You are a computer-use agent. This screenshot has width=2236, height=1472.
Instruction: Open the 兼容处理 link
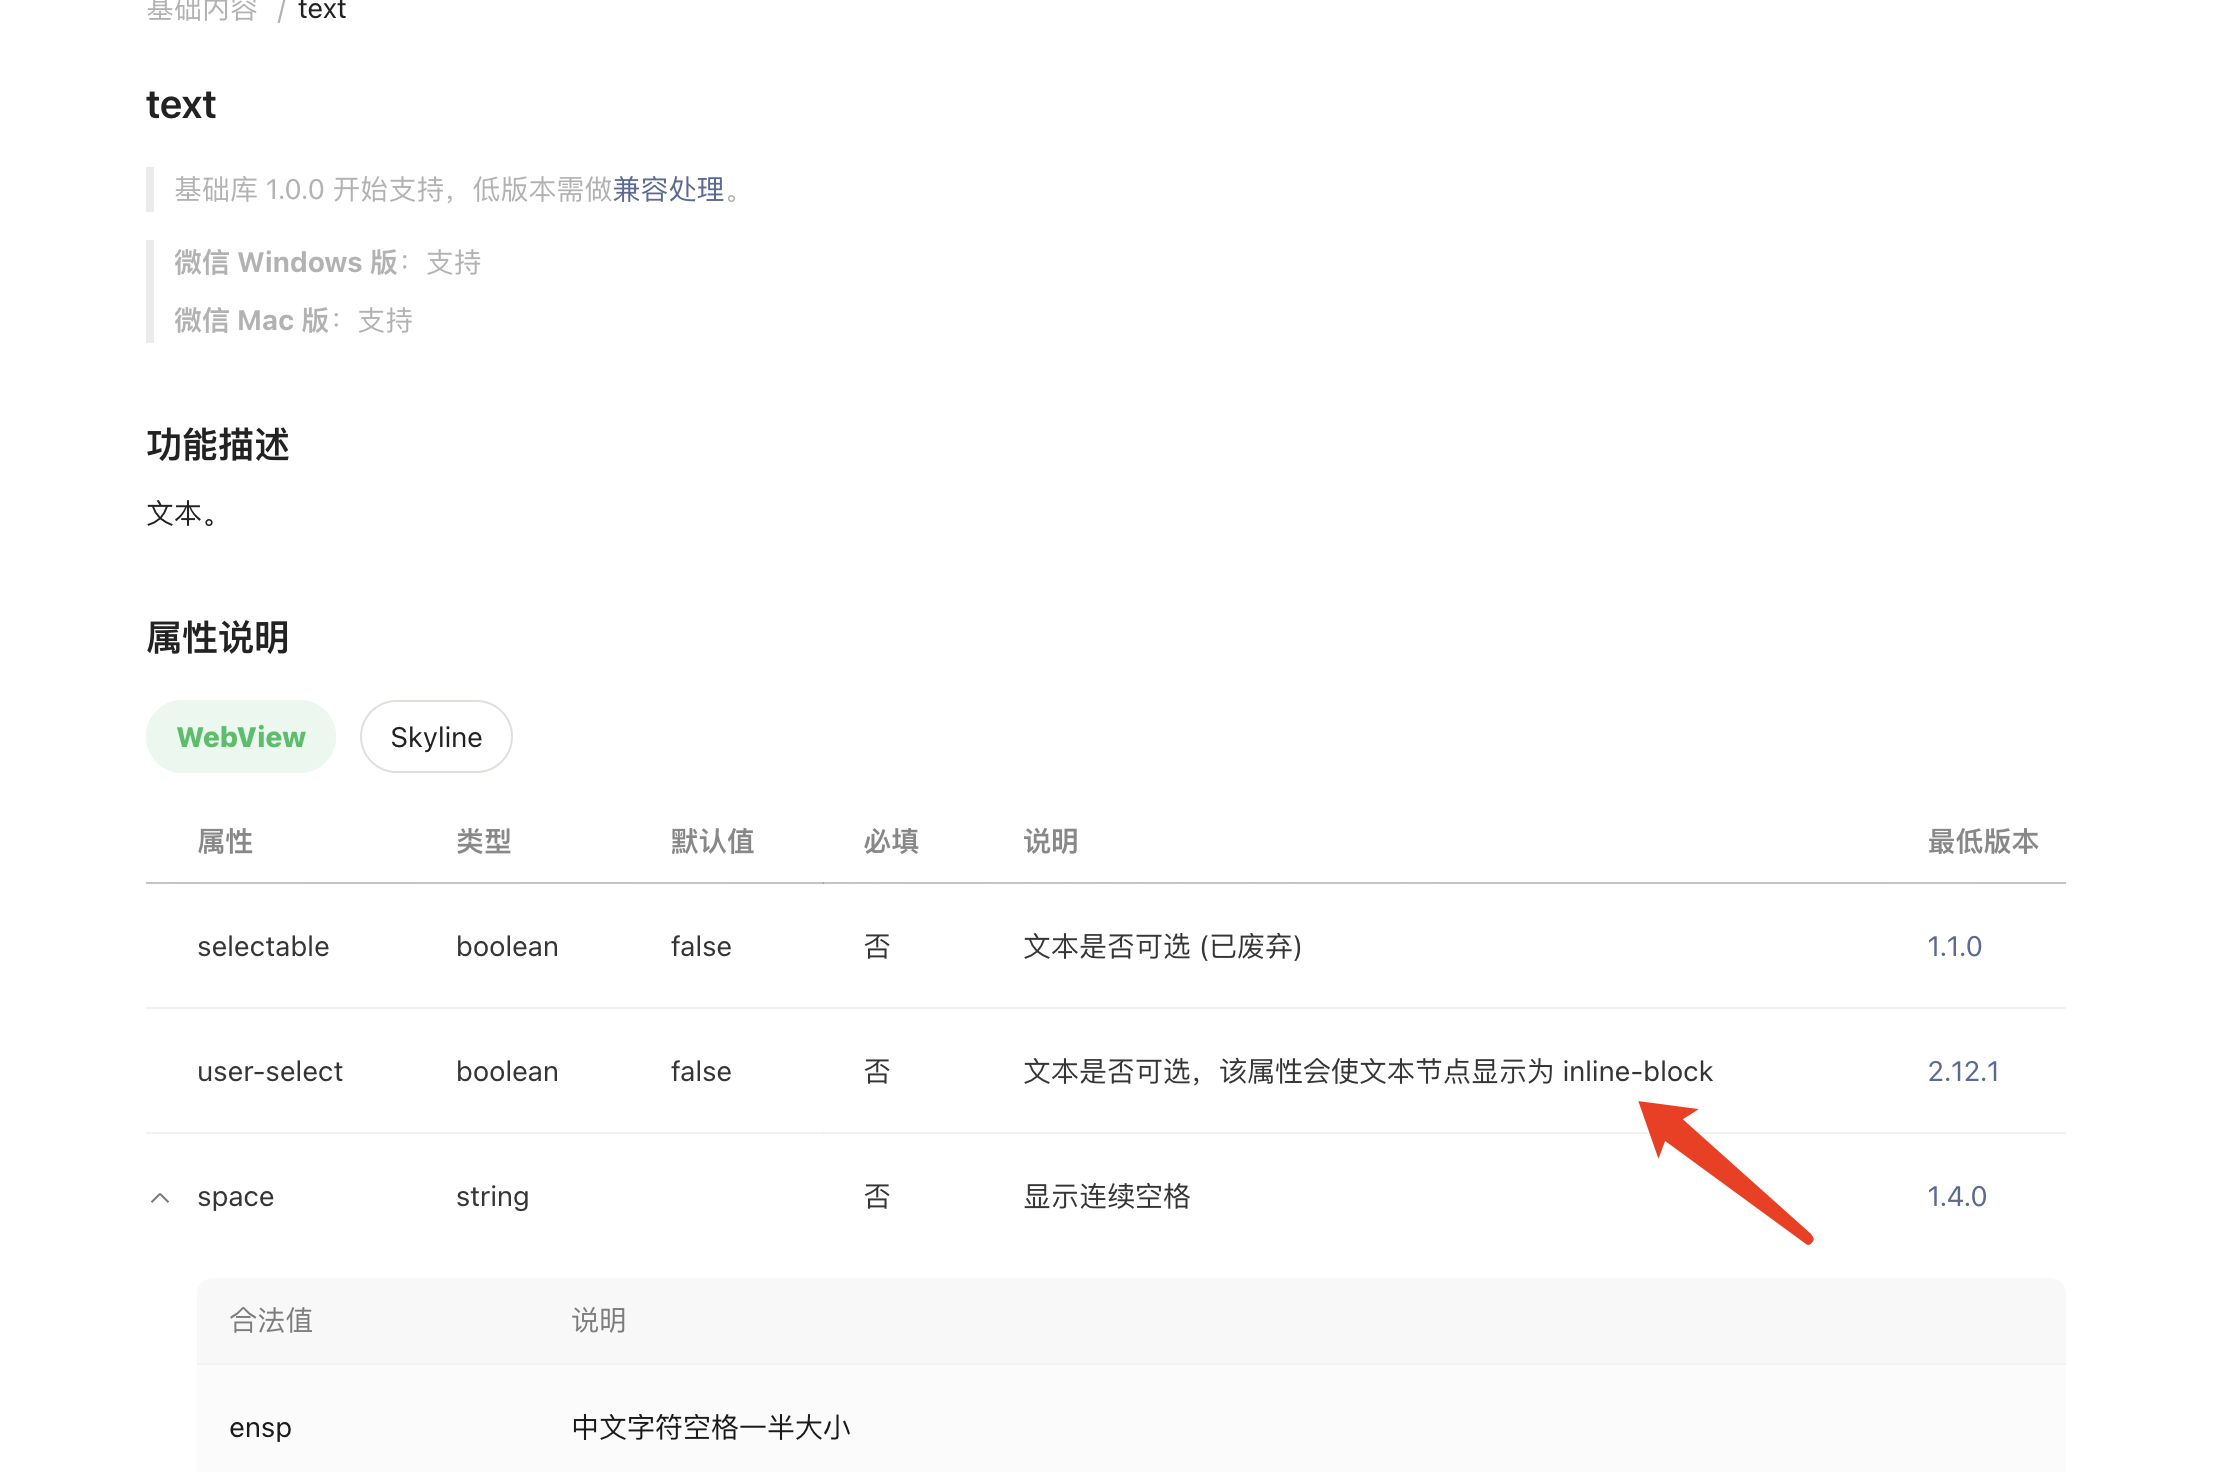coord(668,189)
